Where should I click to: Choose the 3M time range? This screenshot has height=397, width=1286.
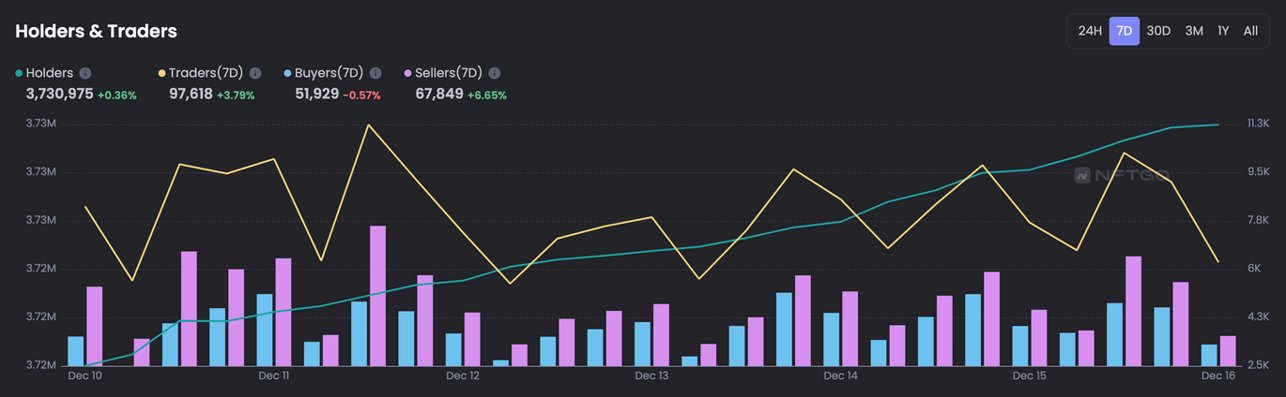(x=1194, y=31)
